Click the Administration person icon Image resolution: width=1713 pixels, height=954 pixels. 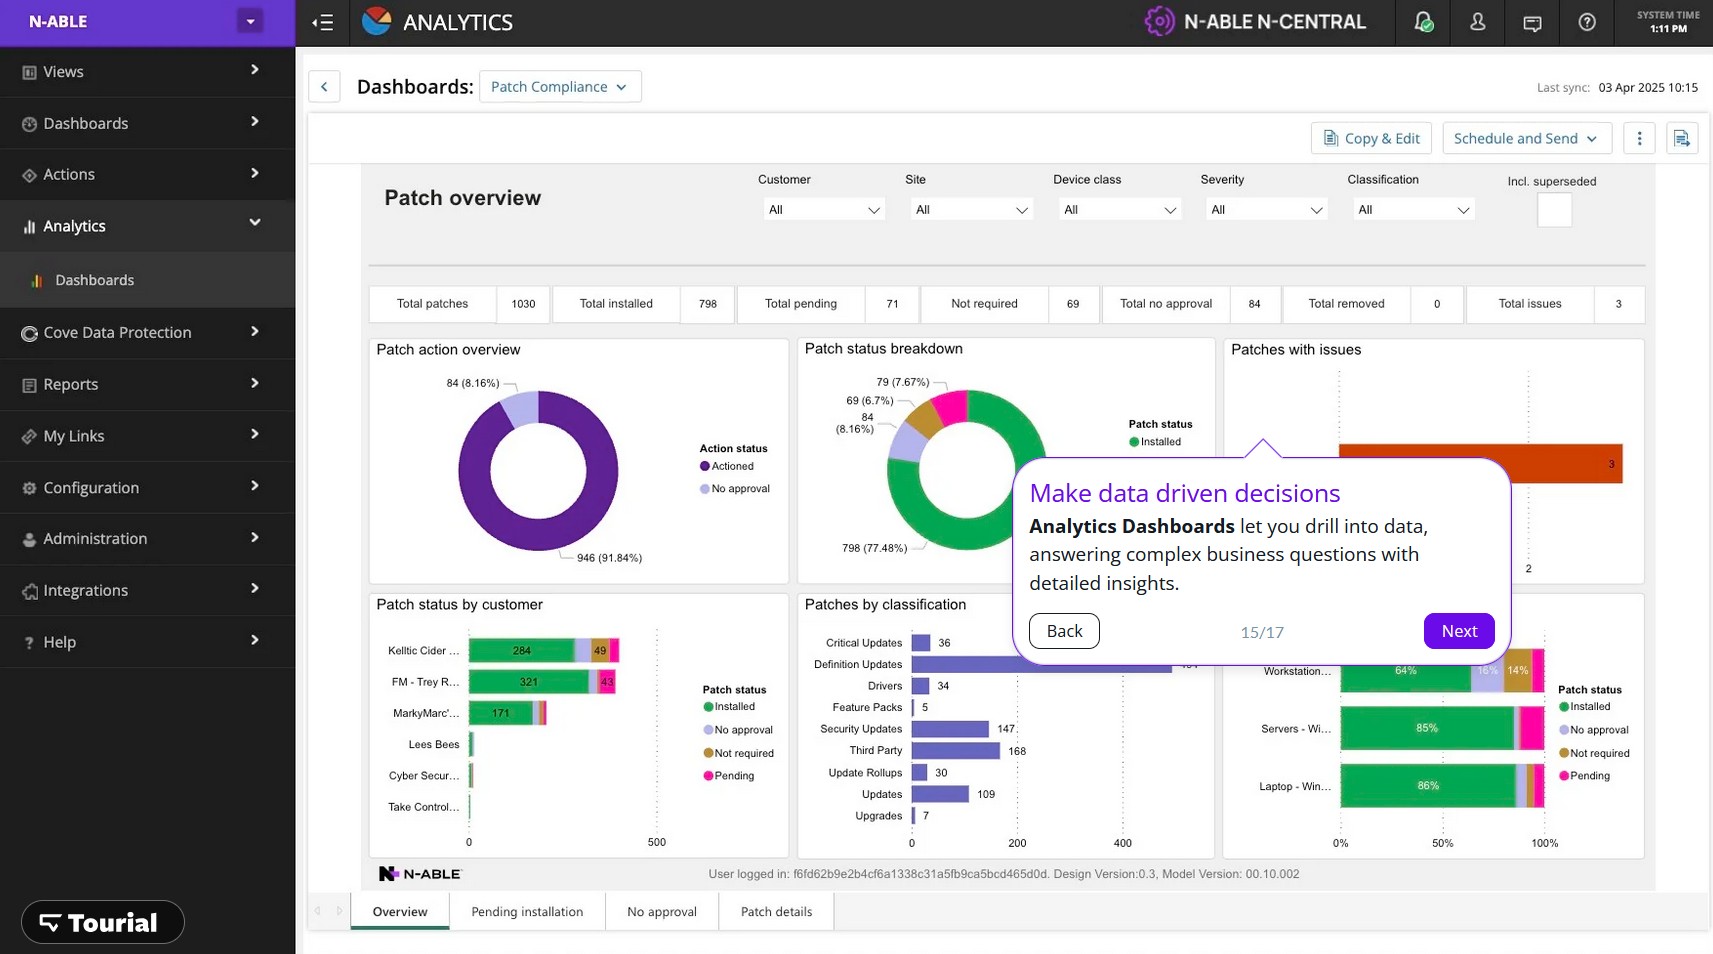pyautogui.click(x=29, y=539)
